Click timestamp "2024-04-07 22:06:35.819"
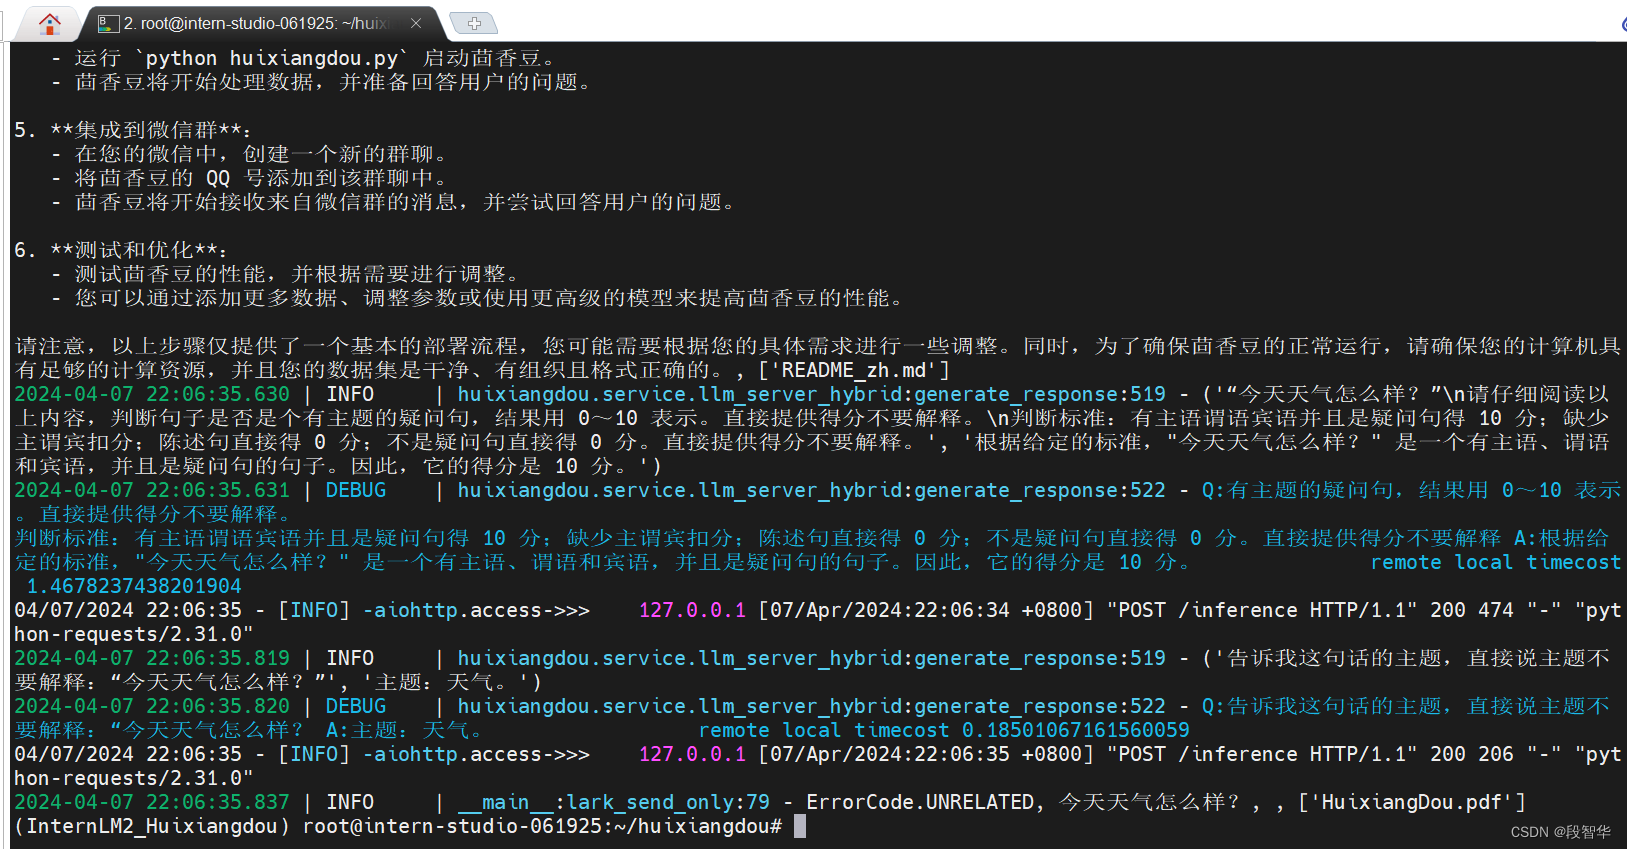 pos(152,658)
